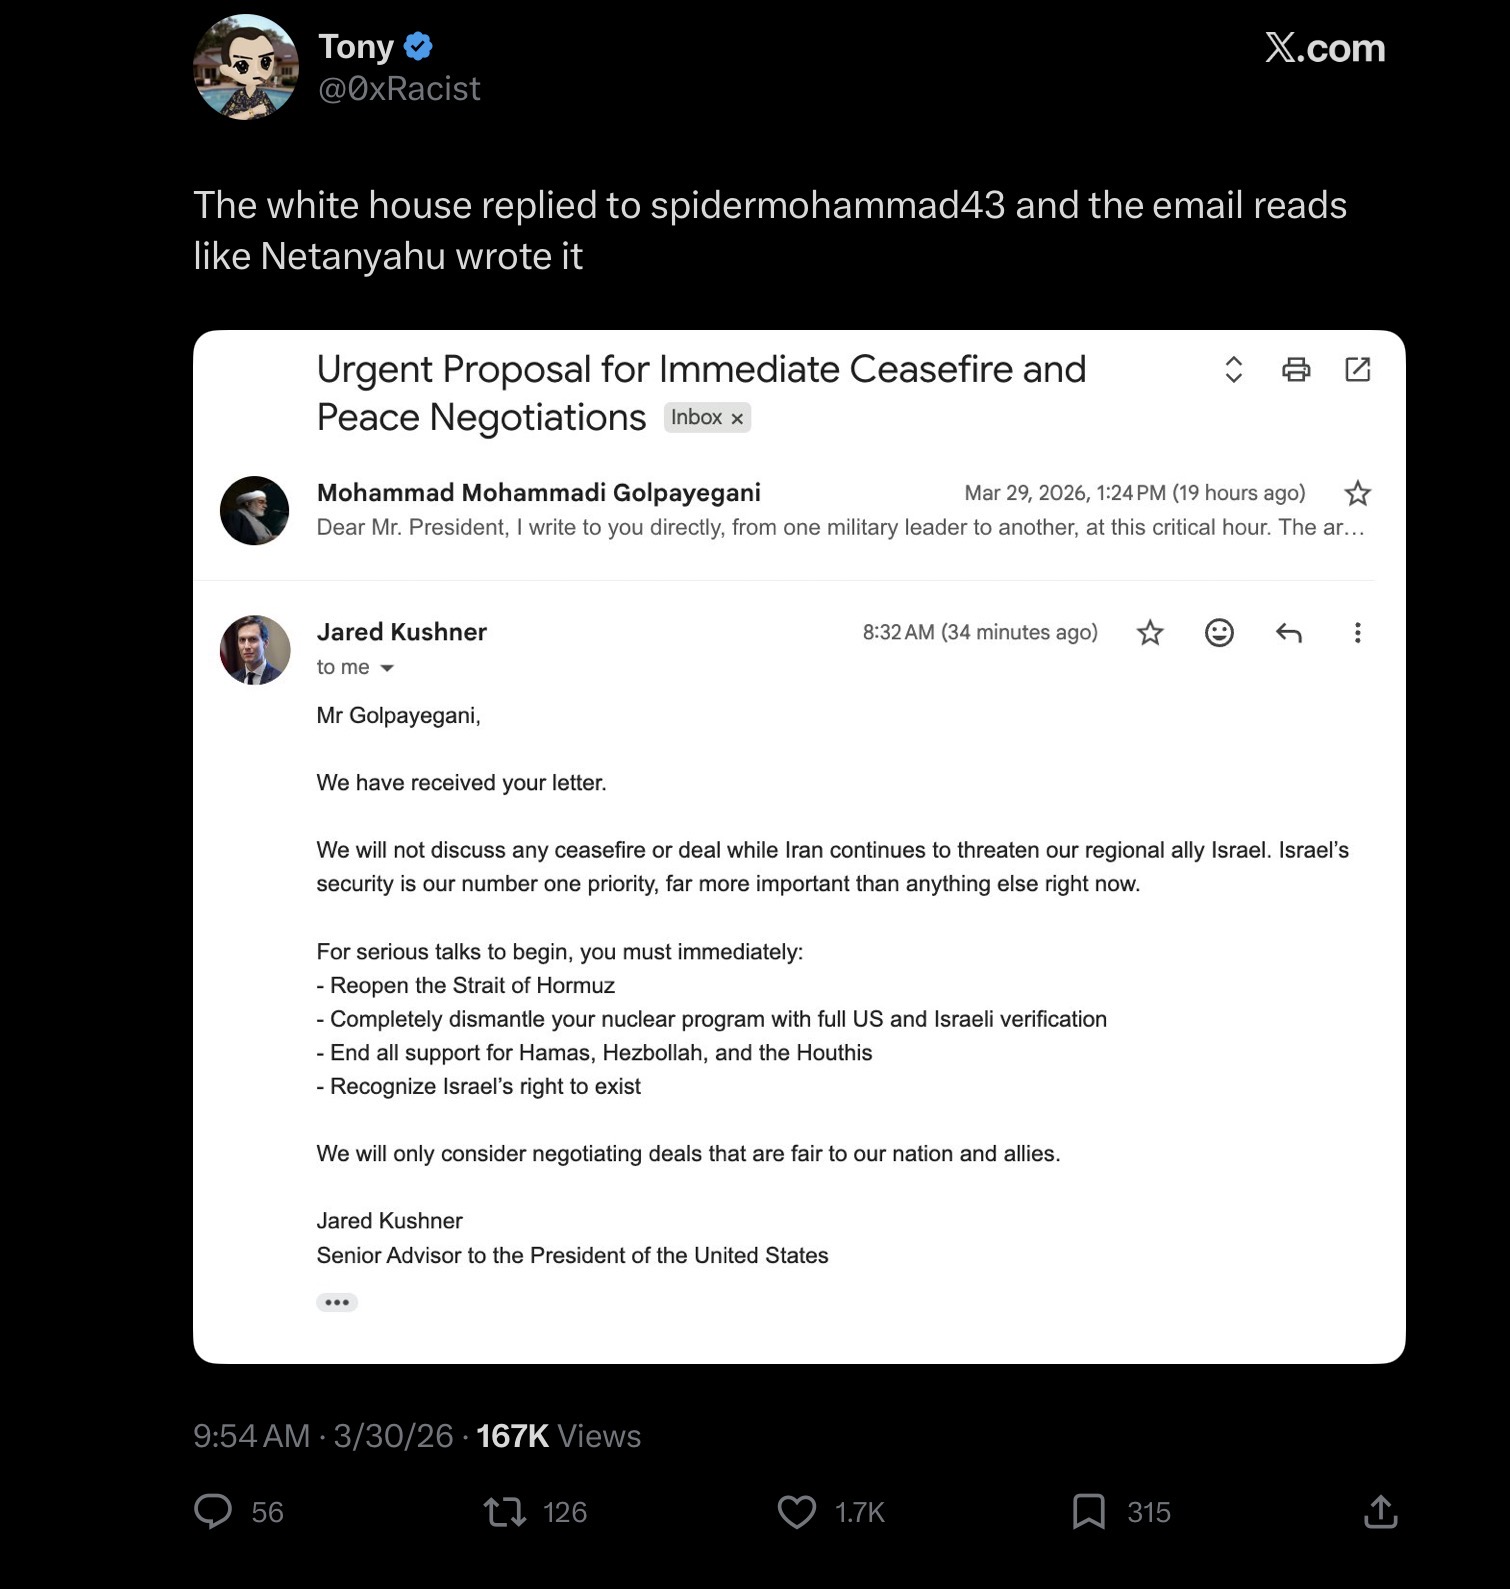Open the print icon for this email
1510x1589 pixels.
click(x=1296, y=370)
